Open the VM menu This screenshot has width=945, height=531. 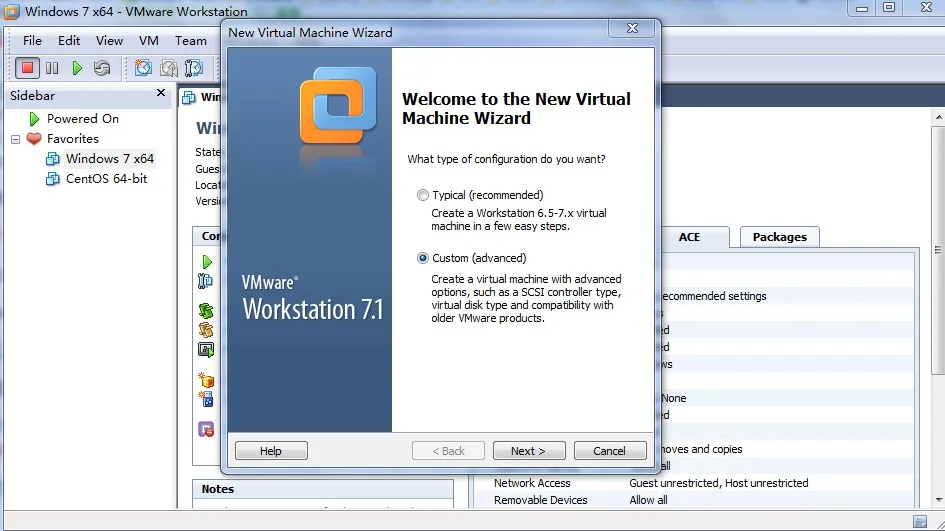pyautogui.click(x=148, y=40)
